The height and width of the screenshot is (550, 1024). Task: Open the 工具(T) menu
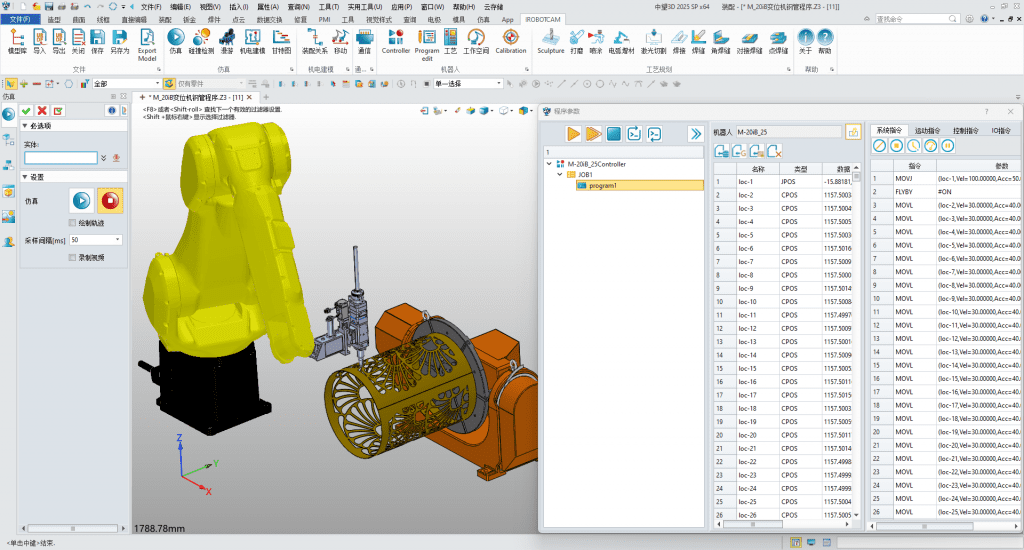[329, 6]
